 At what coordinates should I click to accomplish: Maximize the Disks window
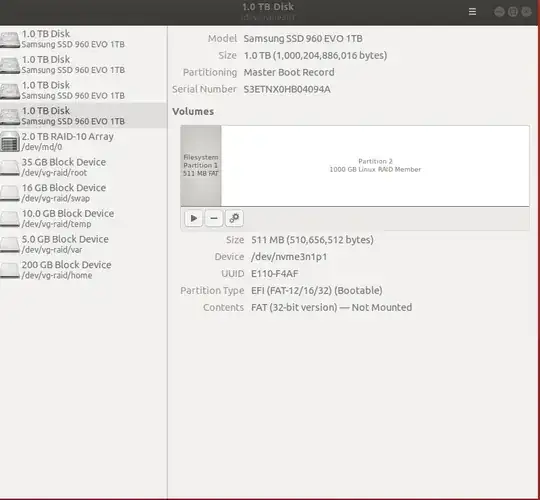pos(513,12)
